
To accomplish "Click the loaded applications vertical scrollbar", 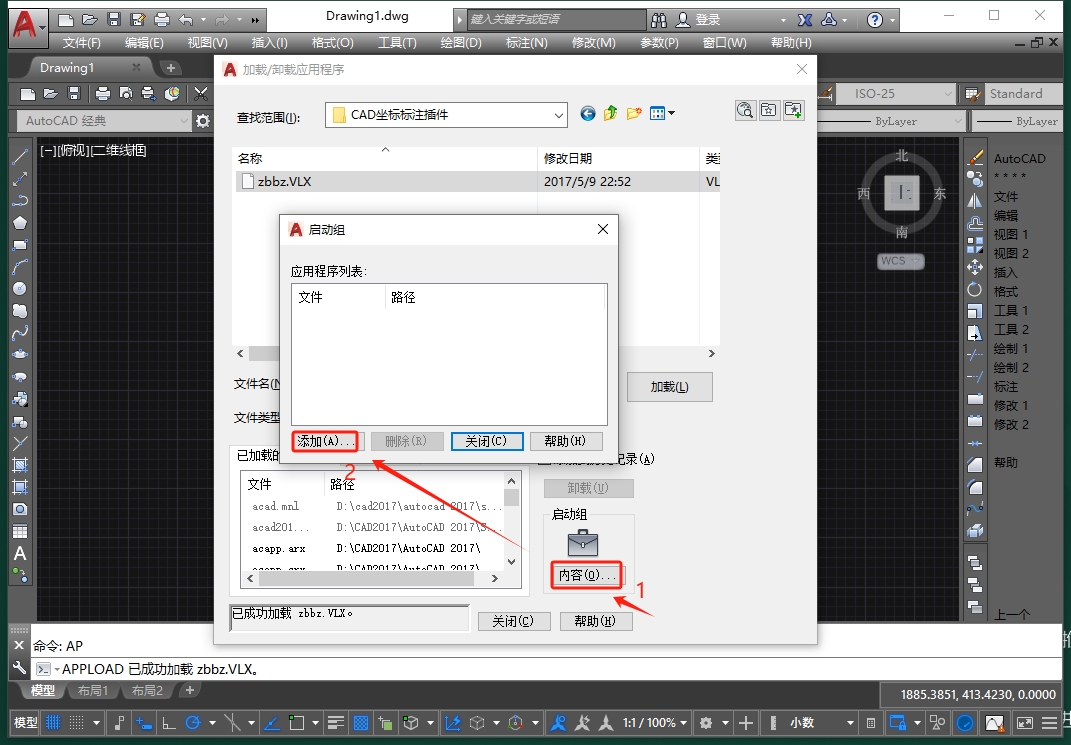I will point(512,522).
